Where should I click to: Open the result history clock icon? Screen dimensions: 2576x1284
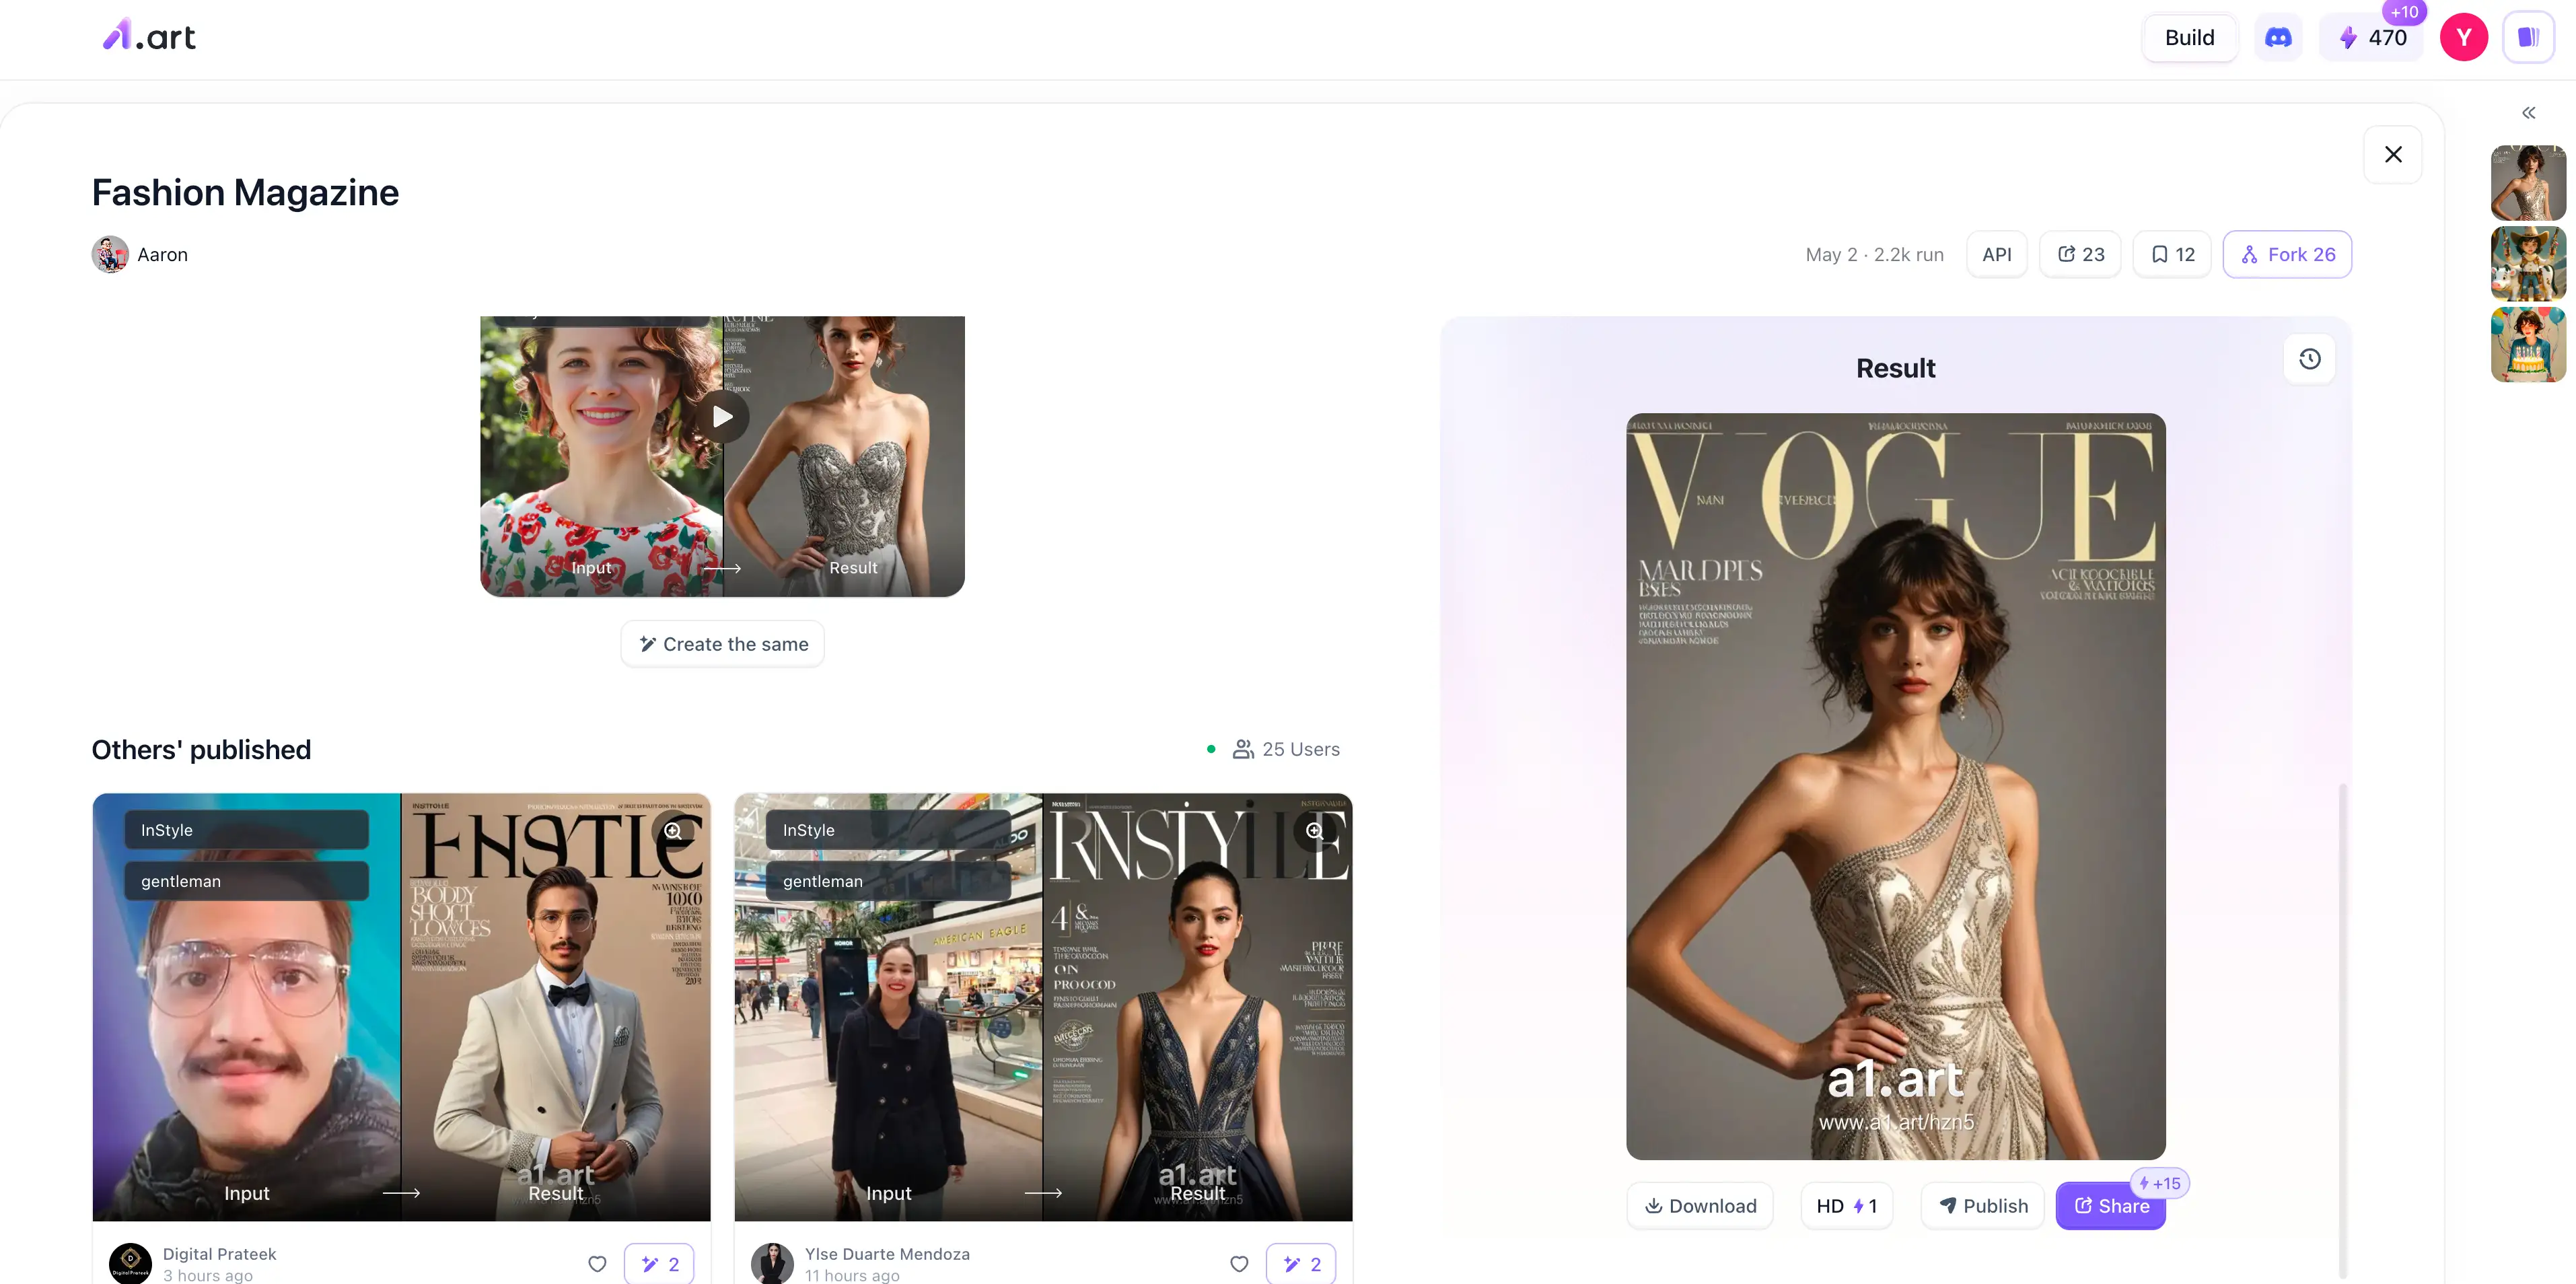tap(2309, 359)
